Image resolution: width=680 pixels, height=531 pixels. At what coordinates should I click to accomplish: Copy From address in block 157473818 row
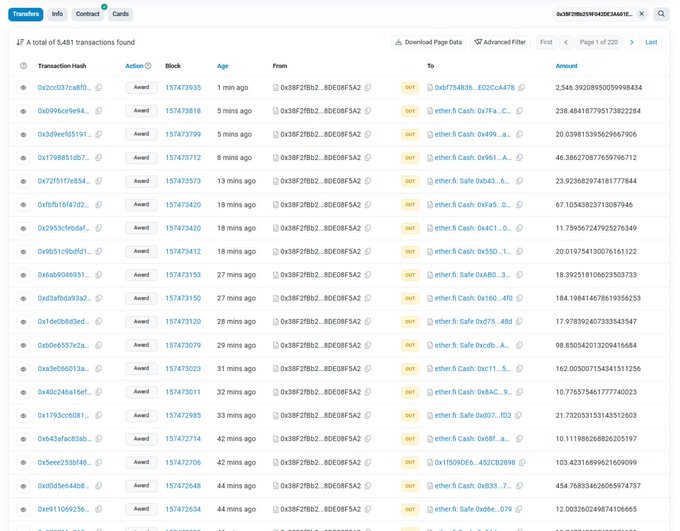(368, 111)
